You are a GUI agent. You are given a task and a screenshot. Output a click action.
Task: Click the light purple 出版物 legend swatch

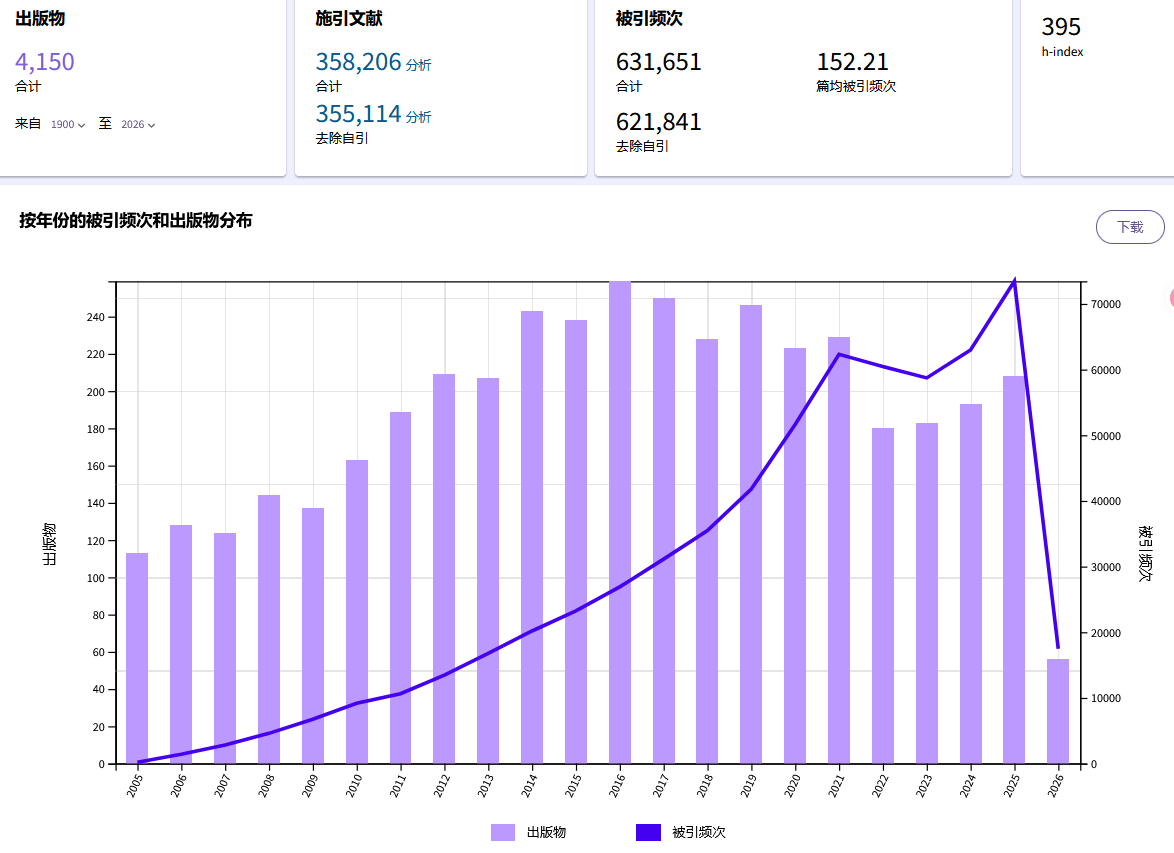coord(503,832)
